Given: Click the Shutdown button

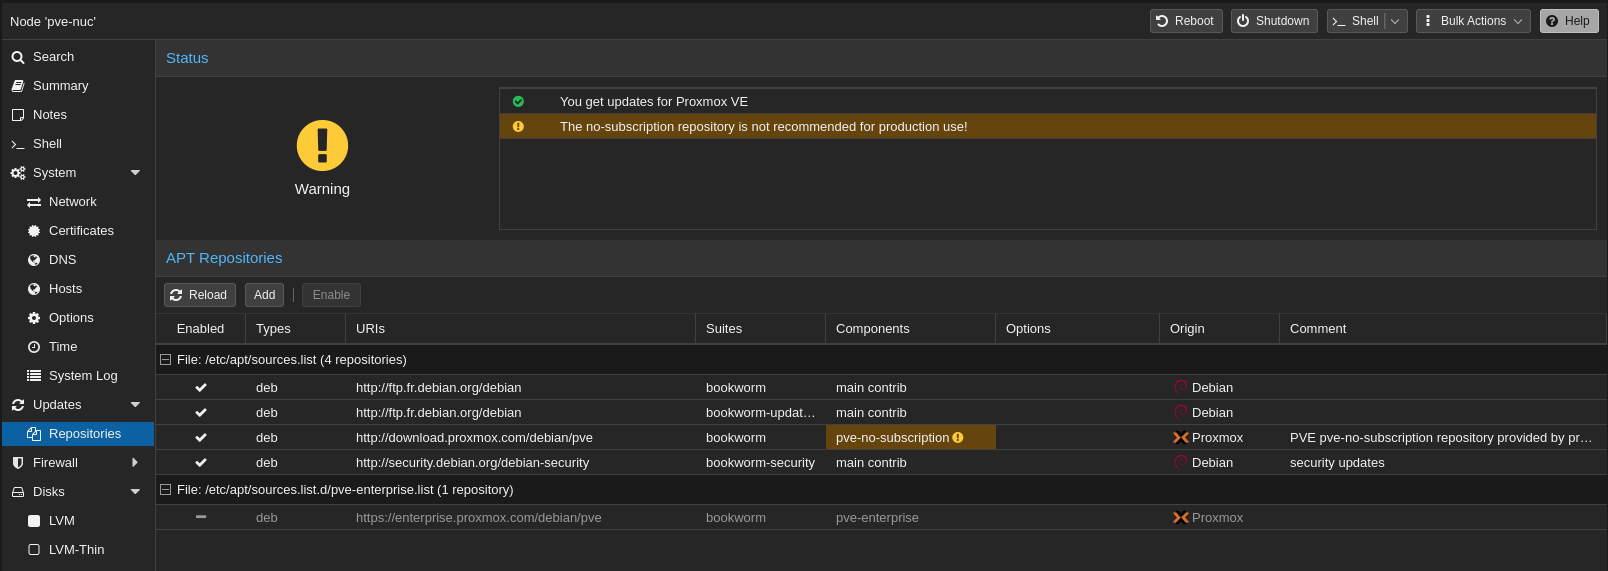Looking at the screenshot, I should [x=1273, y=21].
